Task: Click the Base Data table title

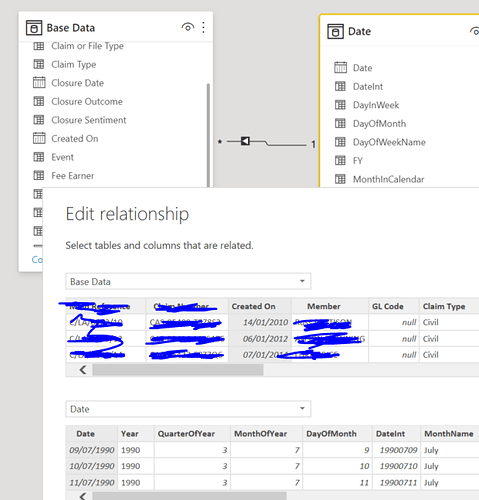Action: [71, 28]
